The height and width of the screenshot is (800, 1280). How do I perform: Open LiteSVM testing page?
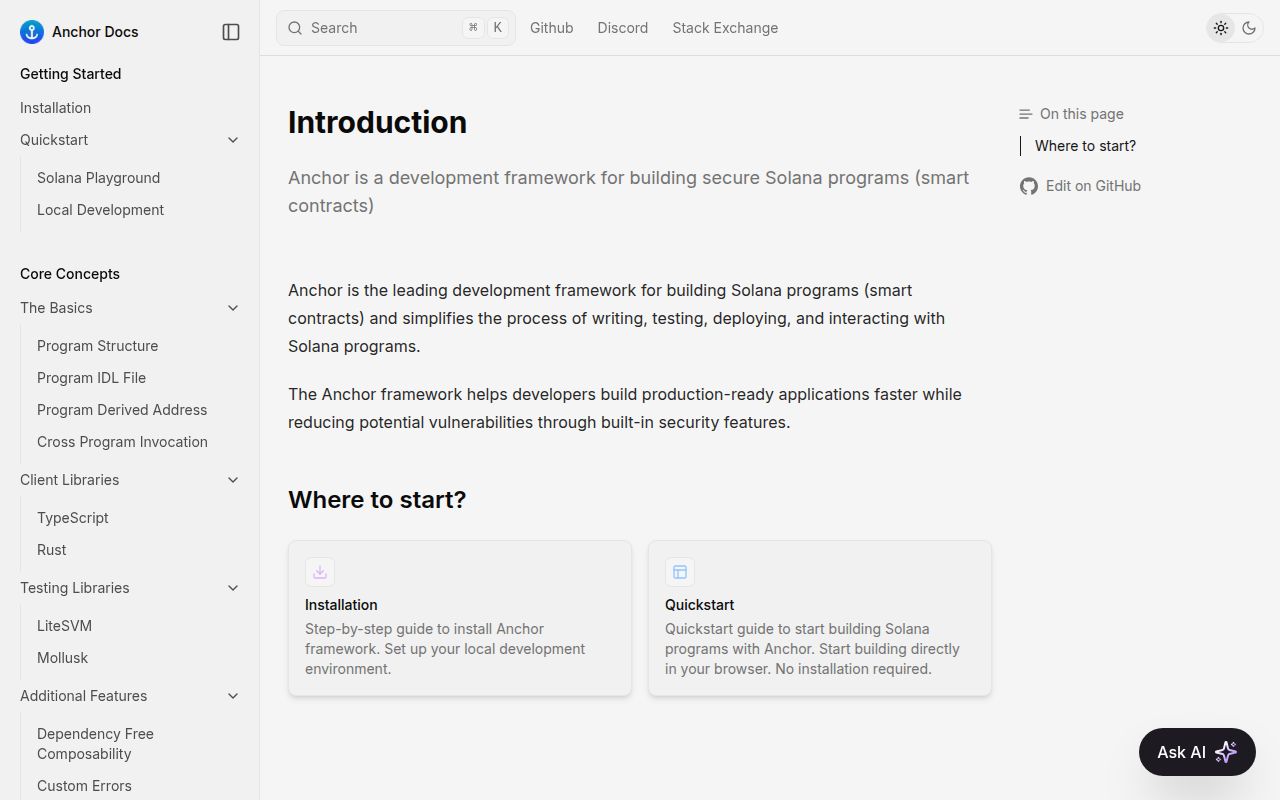[x=64, y=626]
